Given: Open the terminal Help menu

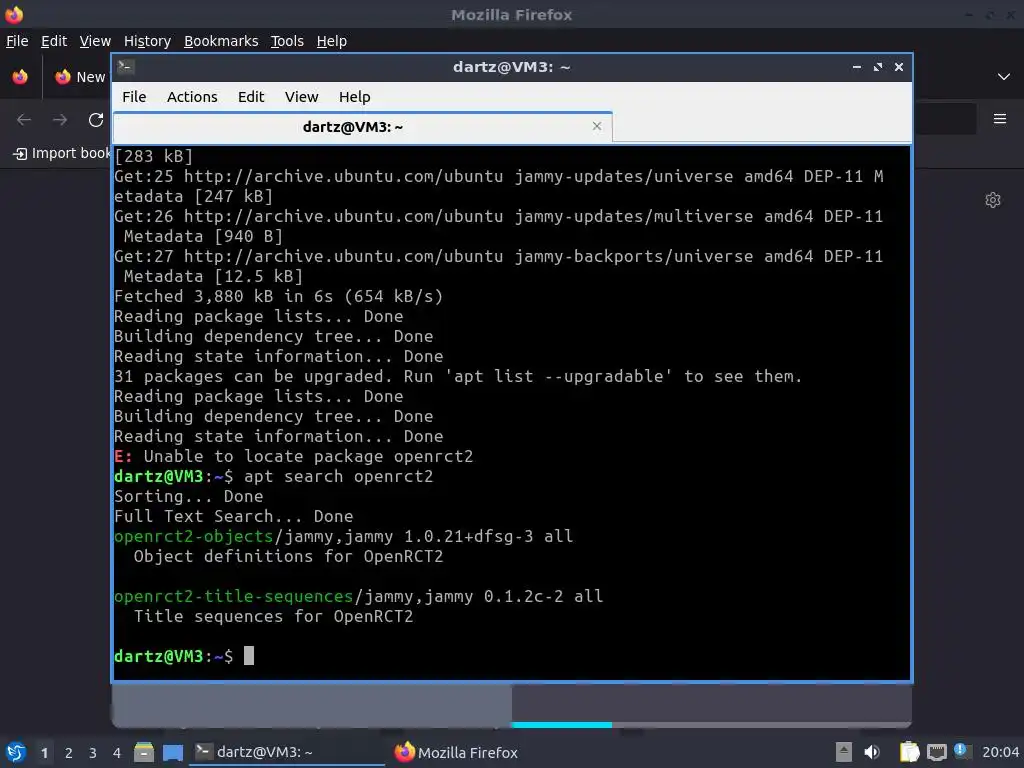Looking at the screenshot, I should click(355, 97).
